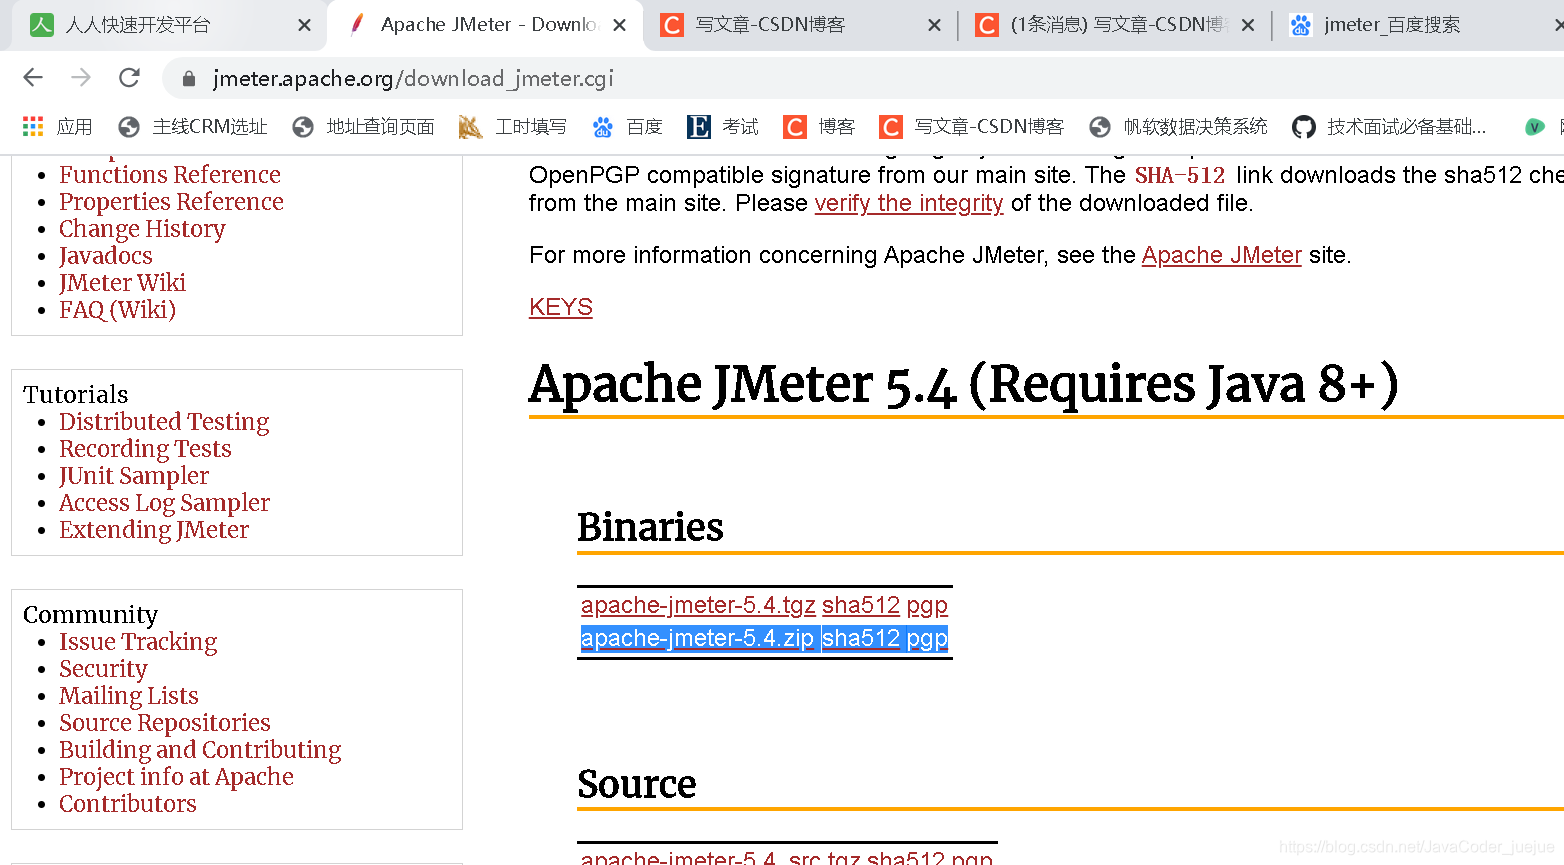Click the Community sidebar heading
This screenshot has height=865, width=1564.
pyautogui.click(x=90, y=615)
